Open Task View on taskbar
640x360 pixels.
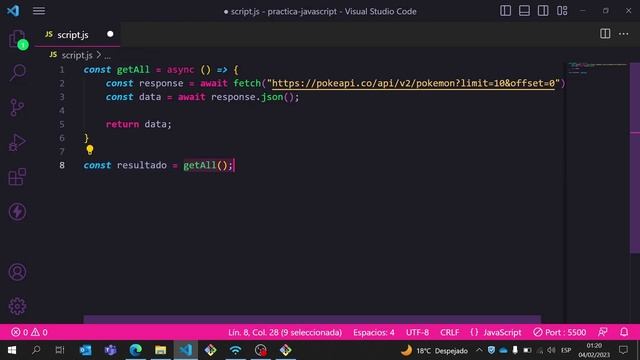point(60,350)
